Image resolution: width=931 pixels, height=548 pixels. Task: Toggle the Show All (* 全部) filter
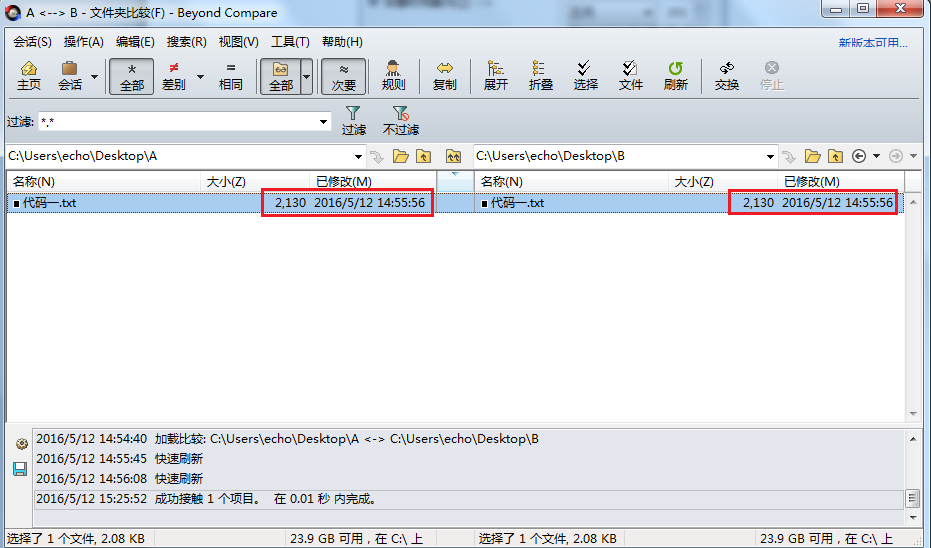point(131,76)
